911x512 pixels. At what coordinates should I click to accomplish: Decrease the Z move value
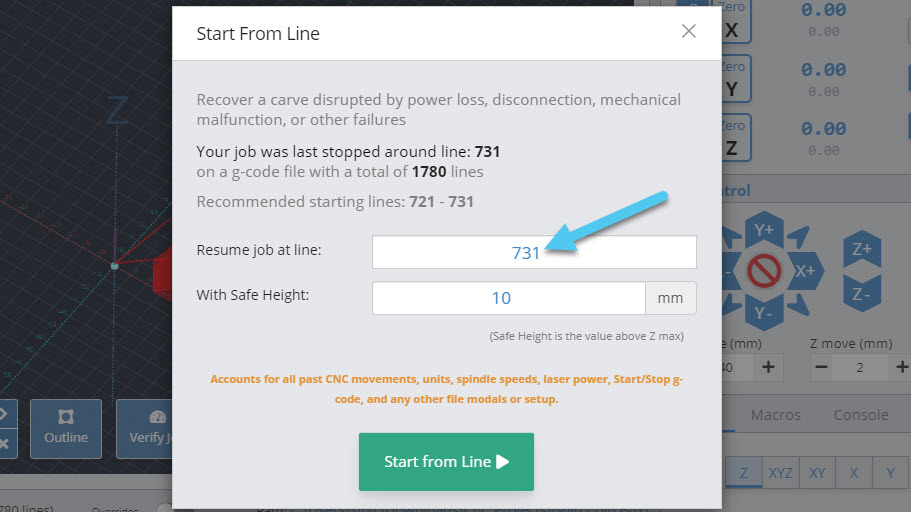coord(821,367)
